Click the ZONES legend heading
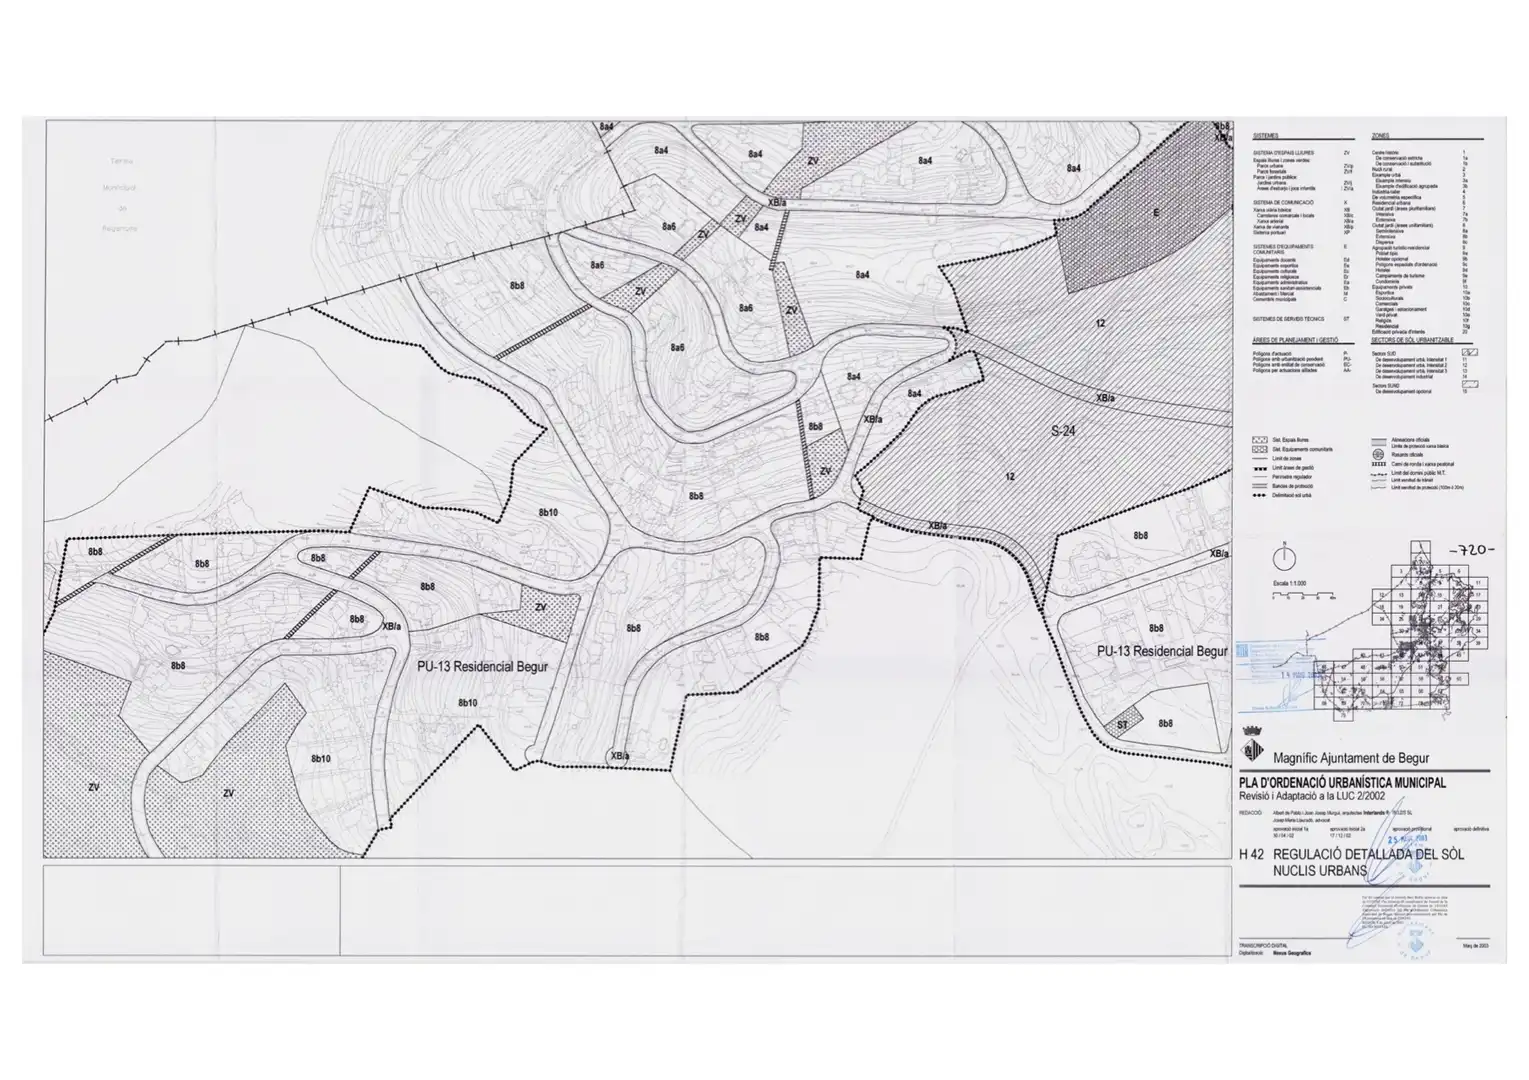The image size is (1529, 1080). click(x=1381, y=135)
